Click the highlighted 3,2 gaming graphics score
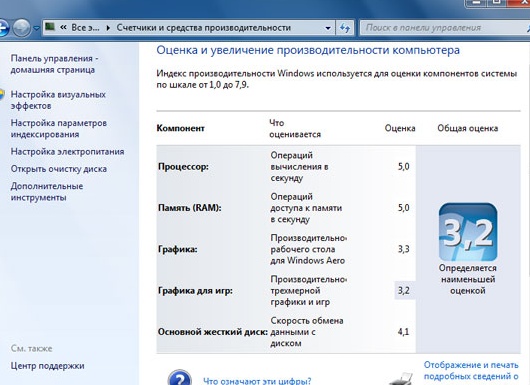 point(404,290)
